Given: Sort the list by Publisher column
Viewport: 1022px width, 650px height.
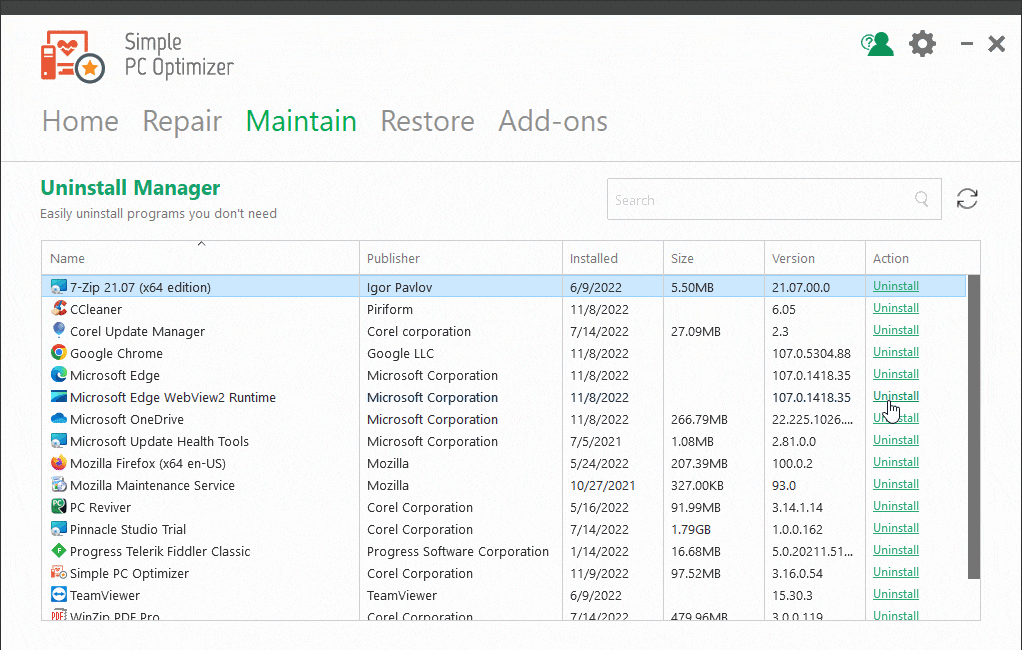Looking at the screenshot, I should click(461, 258).
